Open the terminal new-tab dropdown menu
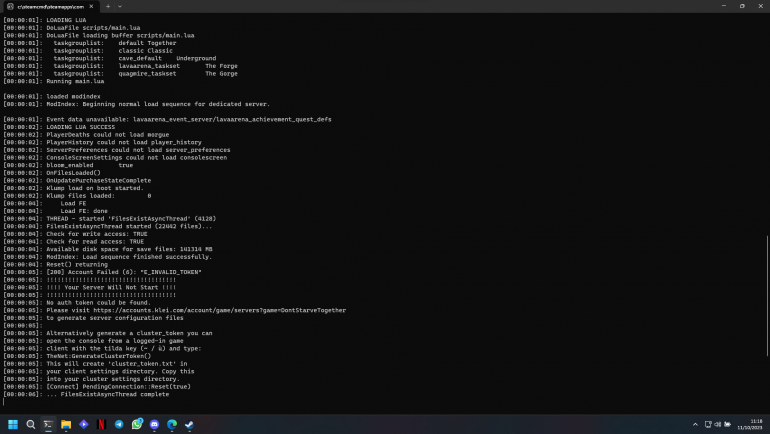The width and height of the screenshot is (770, 434). (121, 6)
